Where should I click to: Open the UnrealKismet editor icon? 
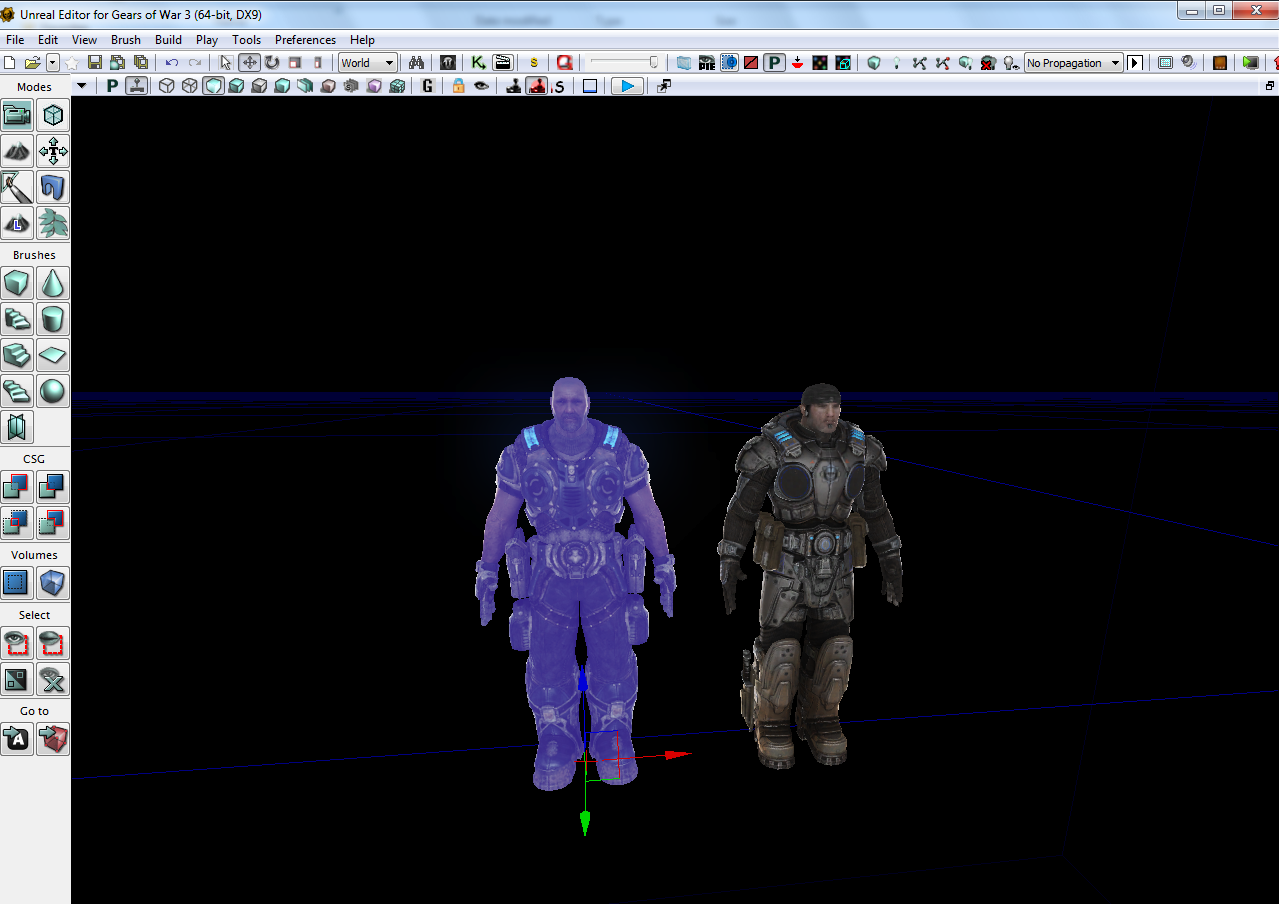[x=479, y=63]
